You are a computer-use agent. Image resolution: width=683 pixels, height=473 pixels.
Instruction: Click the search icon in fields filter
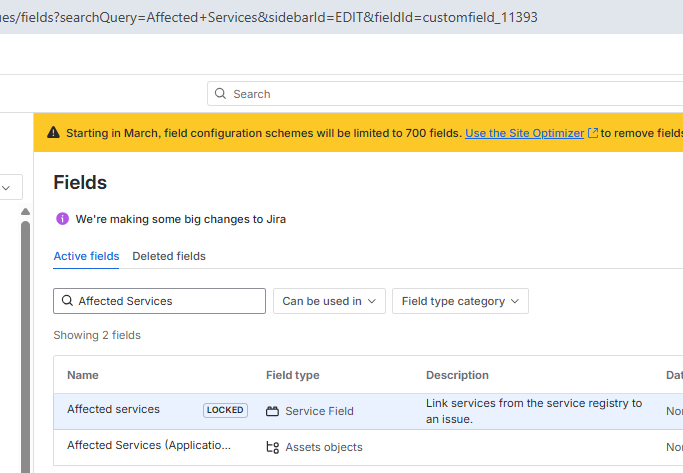(x=68, y=301)
